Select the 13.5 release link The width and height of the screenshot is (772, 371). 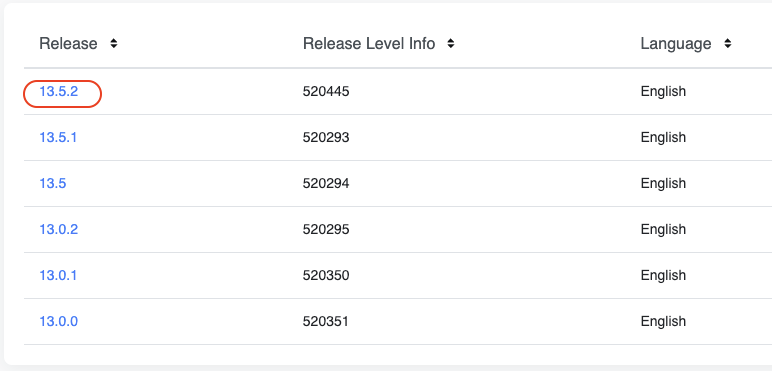click(x=53, y=184)
